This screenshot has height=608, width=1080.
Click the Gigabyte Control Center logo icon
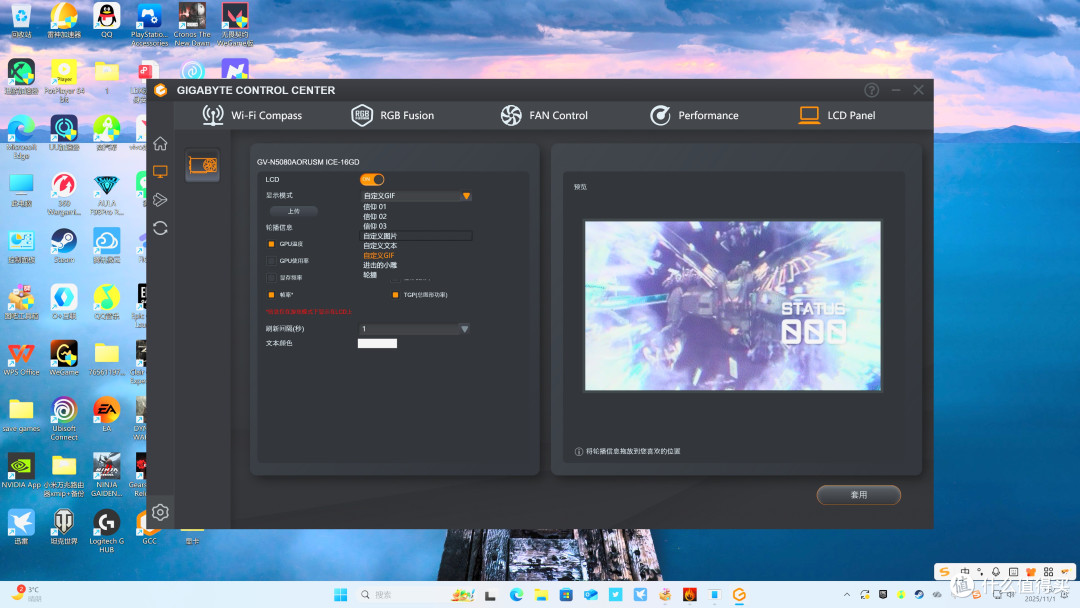tap(160, 90)
